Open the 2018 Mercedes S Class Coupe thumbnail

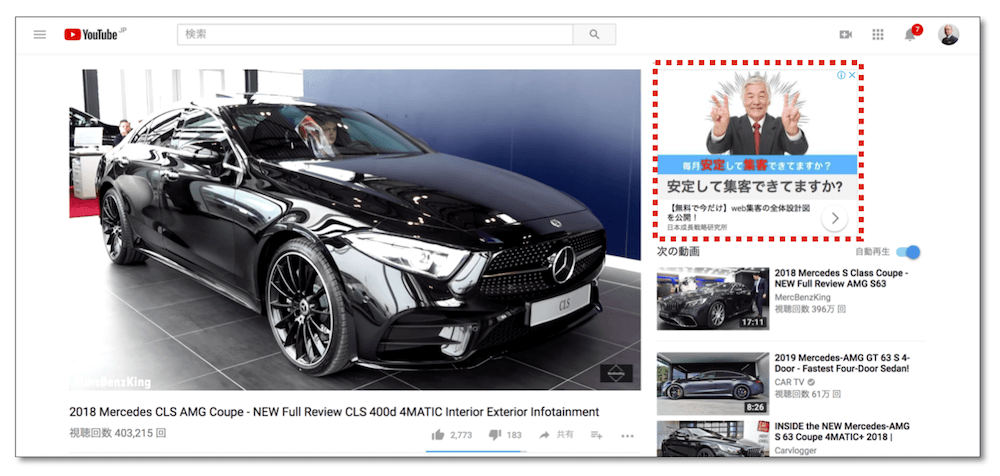click(712, 299)
